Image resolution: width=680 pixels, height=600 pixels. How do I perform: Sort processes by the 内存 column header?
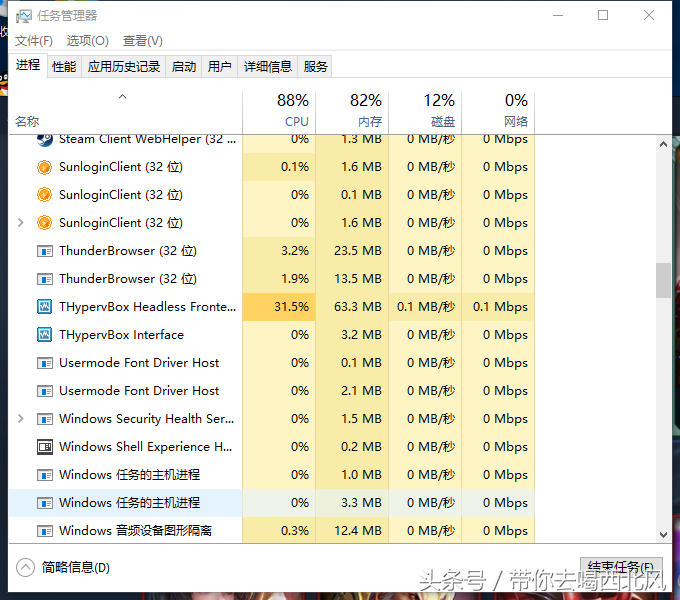tap(352, 112)
